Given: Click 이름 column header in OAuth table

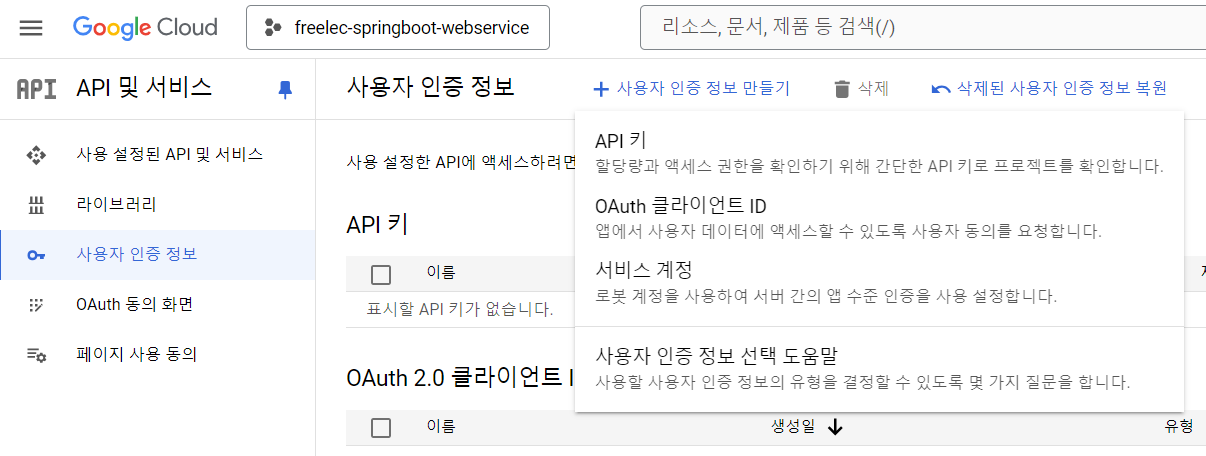Looking at the screenshot, I should coord(441,427).
